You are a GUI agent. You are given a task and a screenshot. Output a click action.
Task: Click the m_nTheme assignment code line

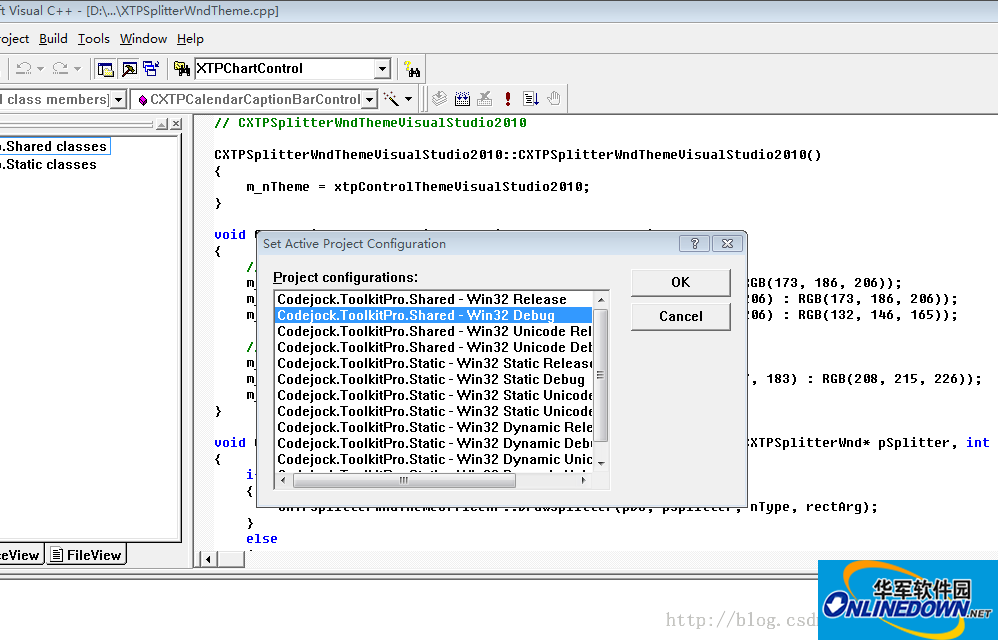point(418,186)
